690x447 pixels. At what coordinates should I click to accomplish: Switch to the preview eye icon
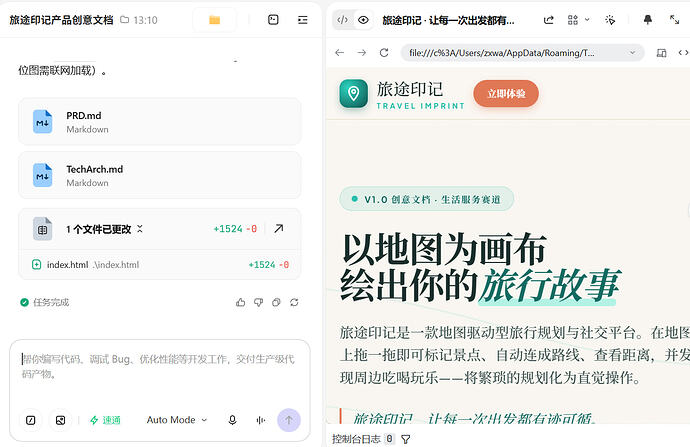tap(363, 20)
